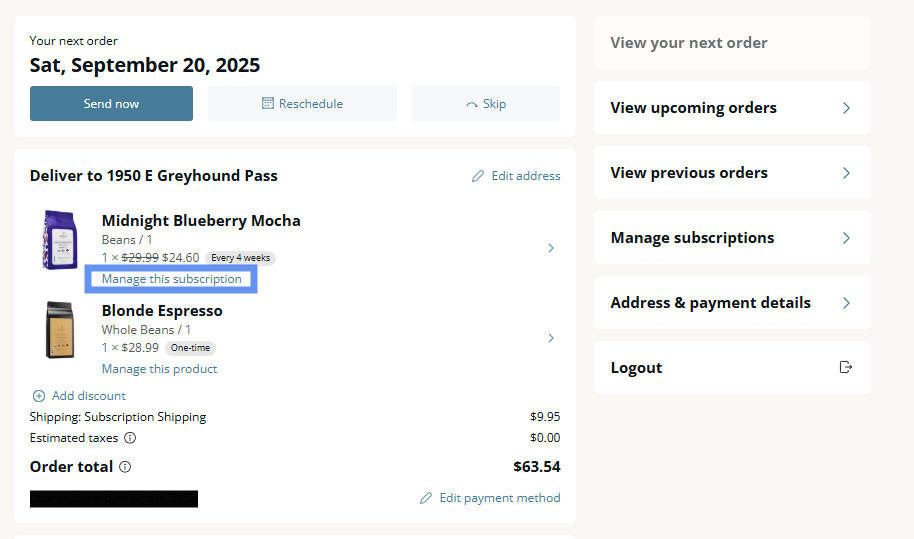
Task: Click the plus circle Add discount icon
Action: pyautogui.click(x=38, y=396)
